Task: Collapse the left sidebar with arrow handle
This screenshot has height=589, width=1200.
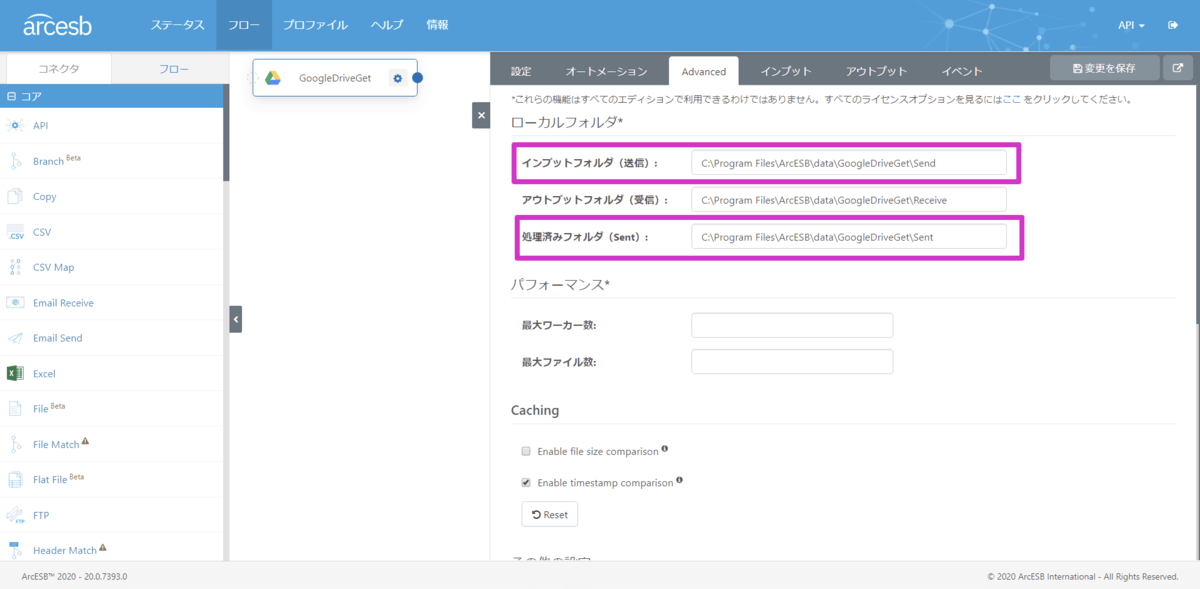Action: coord(236,319)
